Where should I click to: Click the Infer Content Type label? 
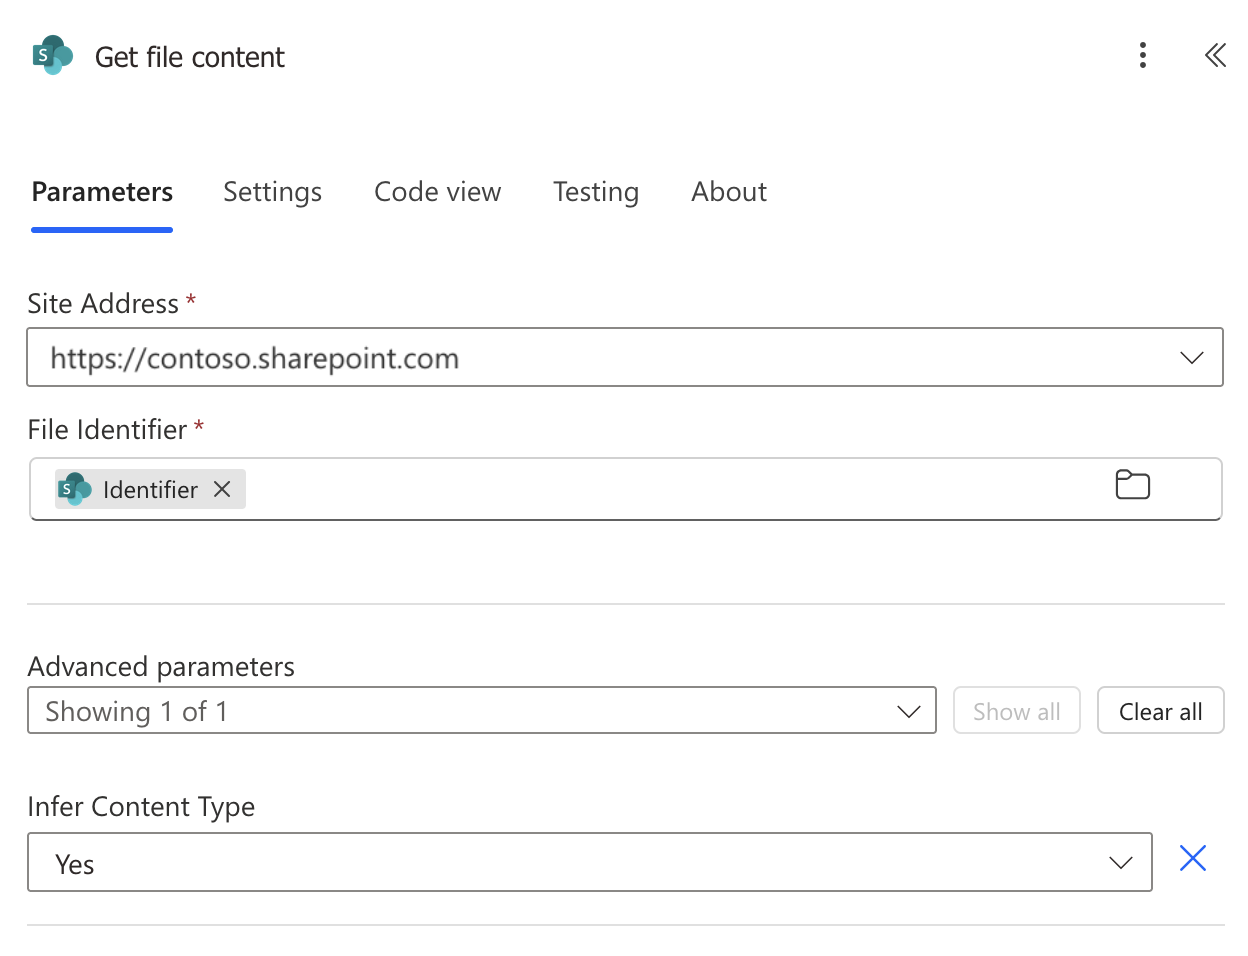click(x=141, y=806)
